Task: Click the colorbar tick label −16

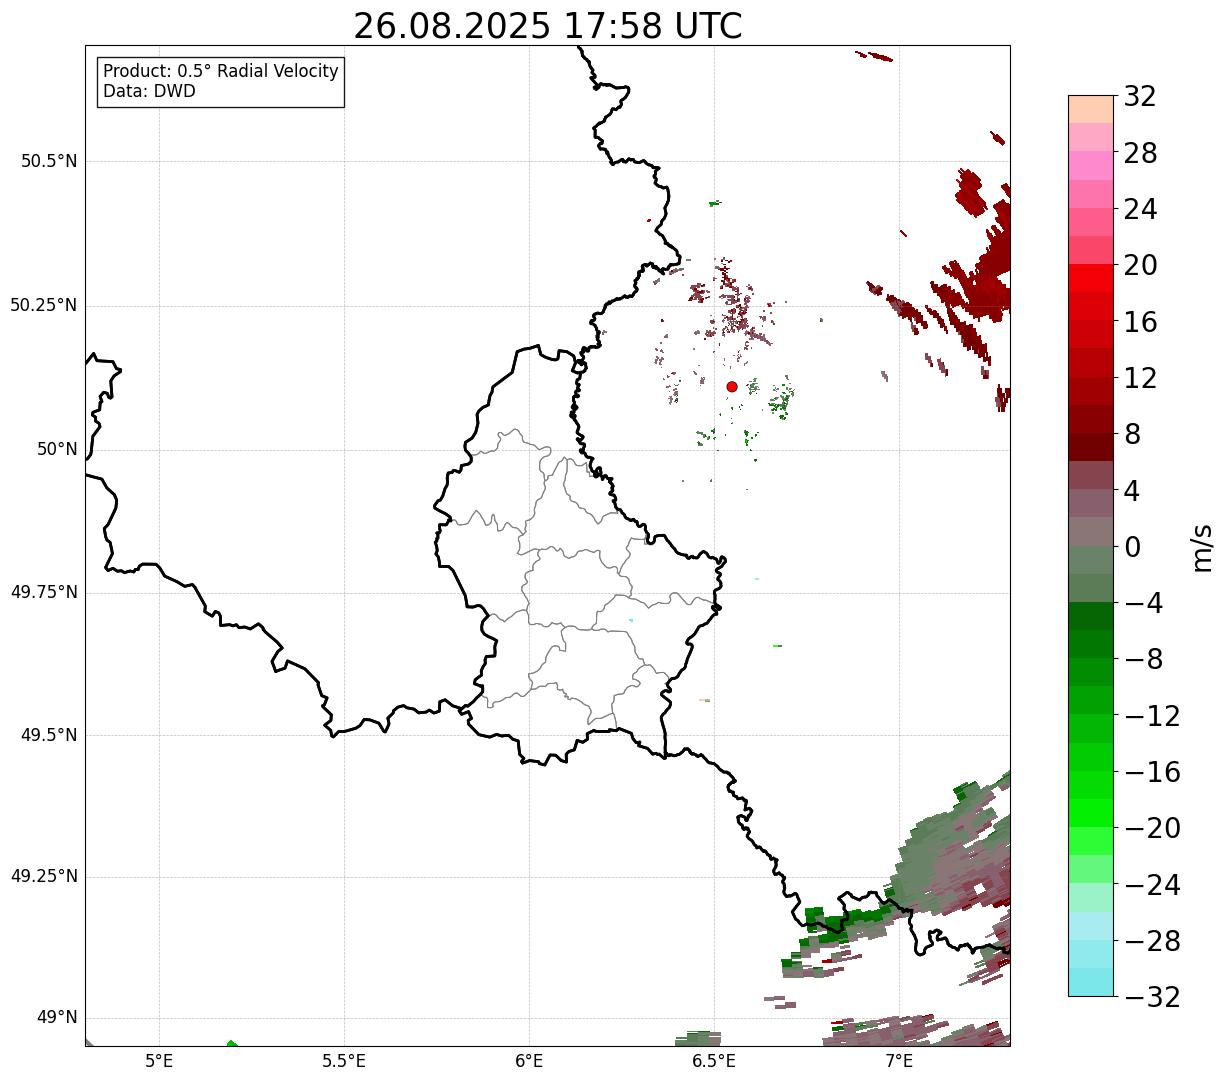Action: coord(1152,772)
